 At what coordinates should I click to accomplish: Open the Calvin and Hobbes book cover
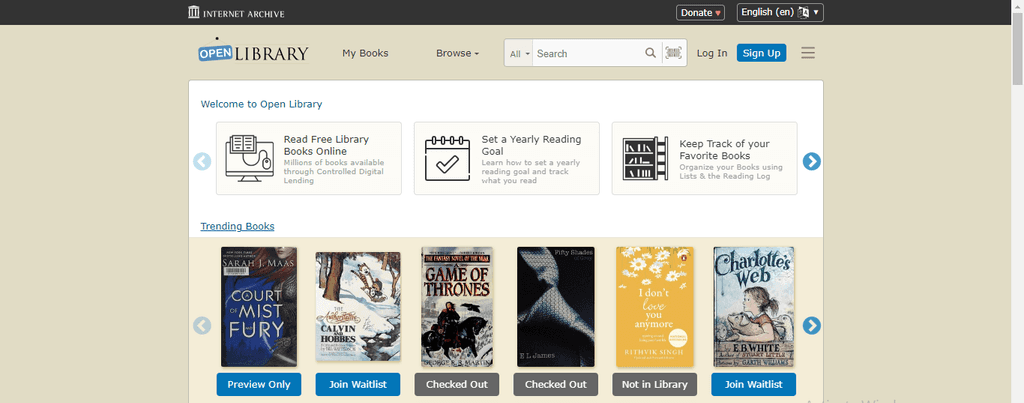(x=358, y=307)
